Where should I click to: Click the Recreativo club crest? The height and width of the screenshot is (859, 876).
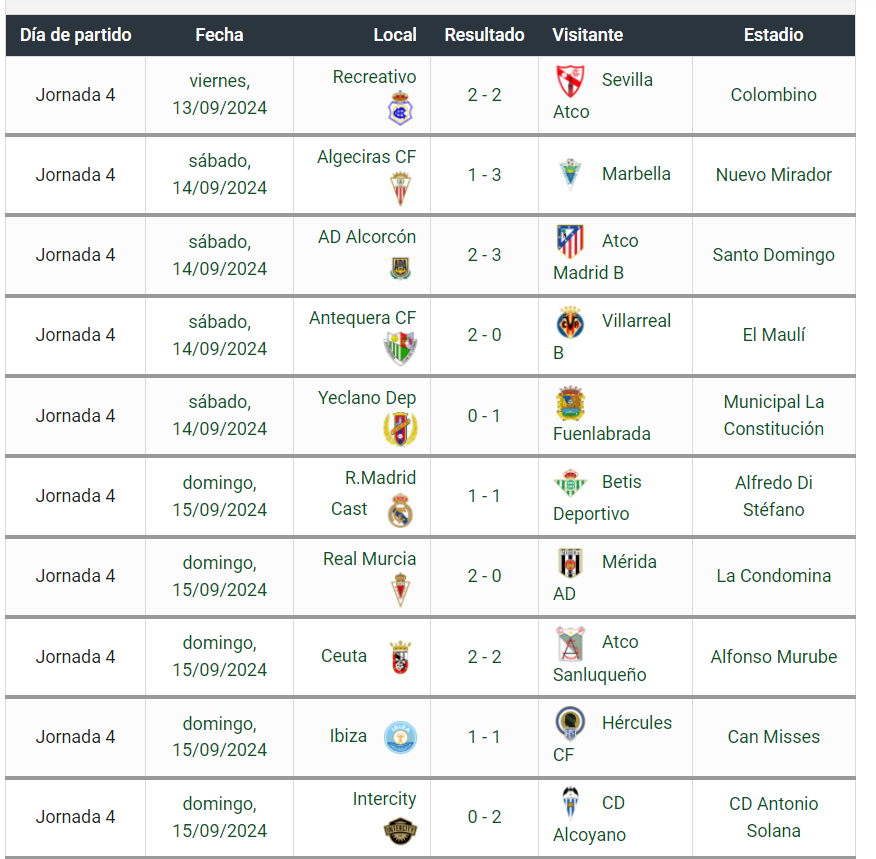pos(400,108)
